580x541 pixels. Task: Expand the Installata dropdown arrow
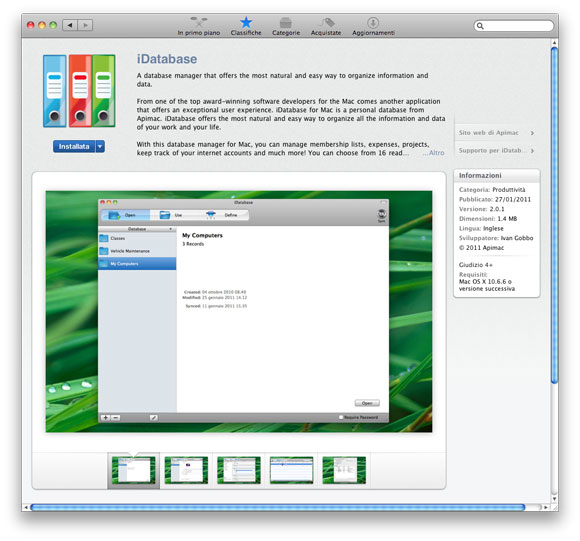[100, 146]
